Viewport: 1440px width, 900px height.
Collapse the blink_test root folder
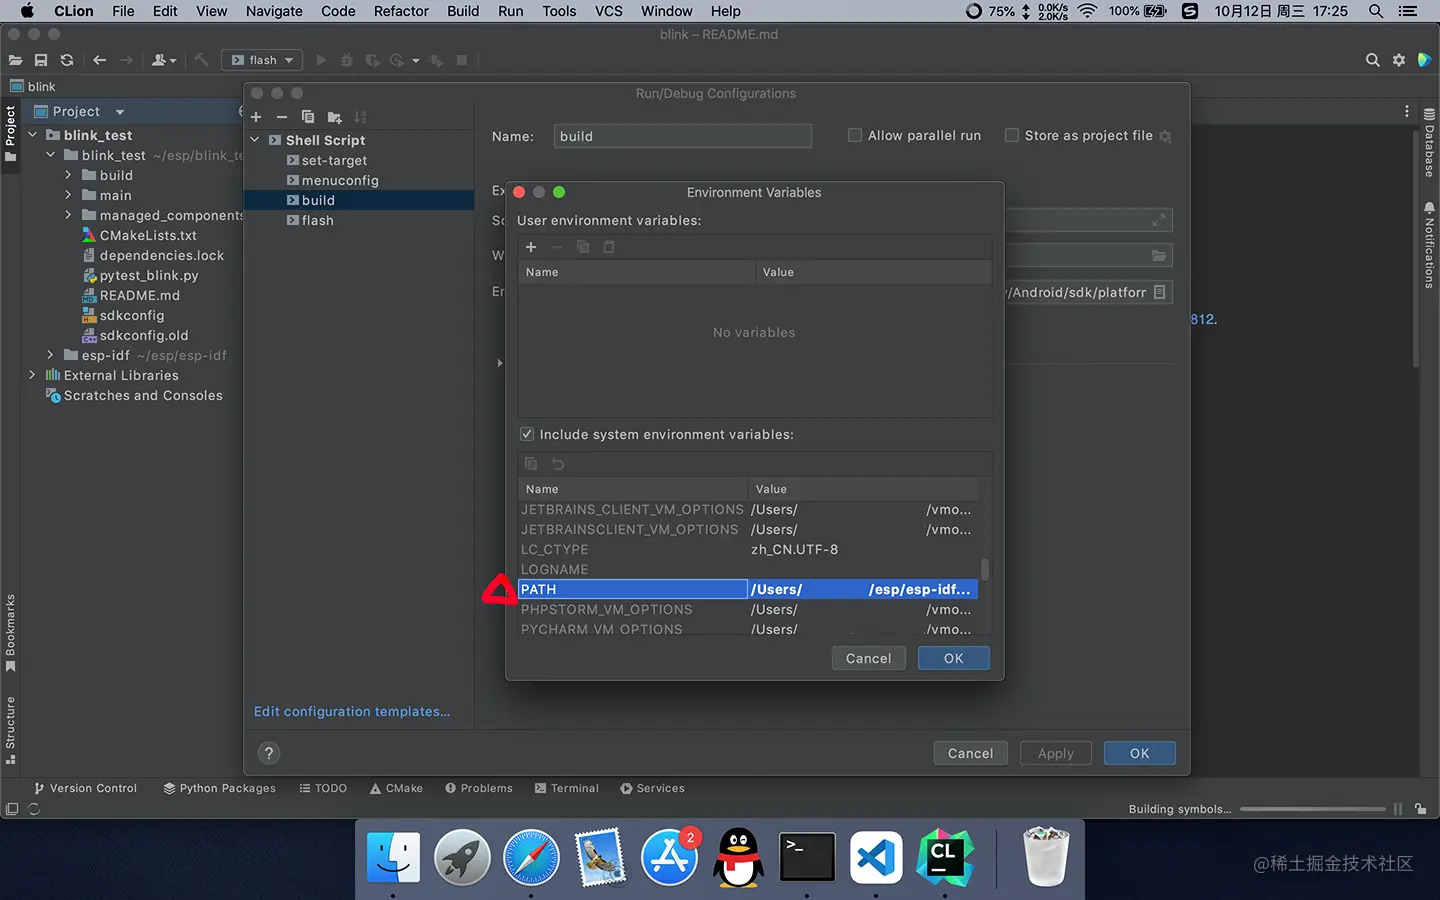tap(33, 135)
